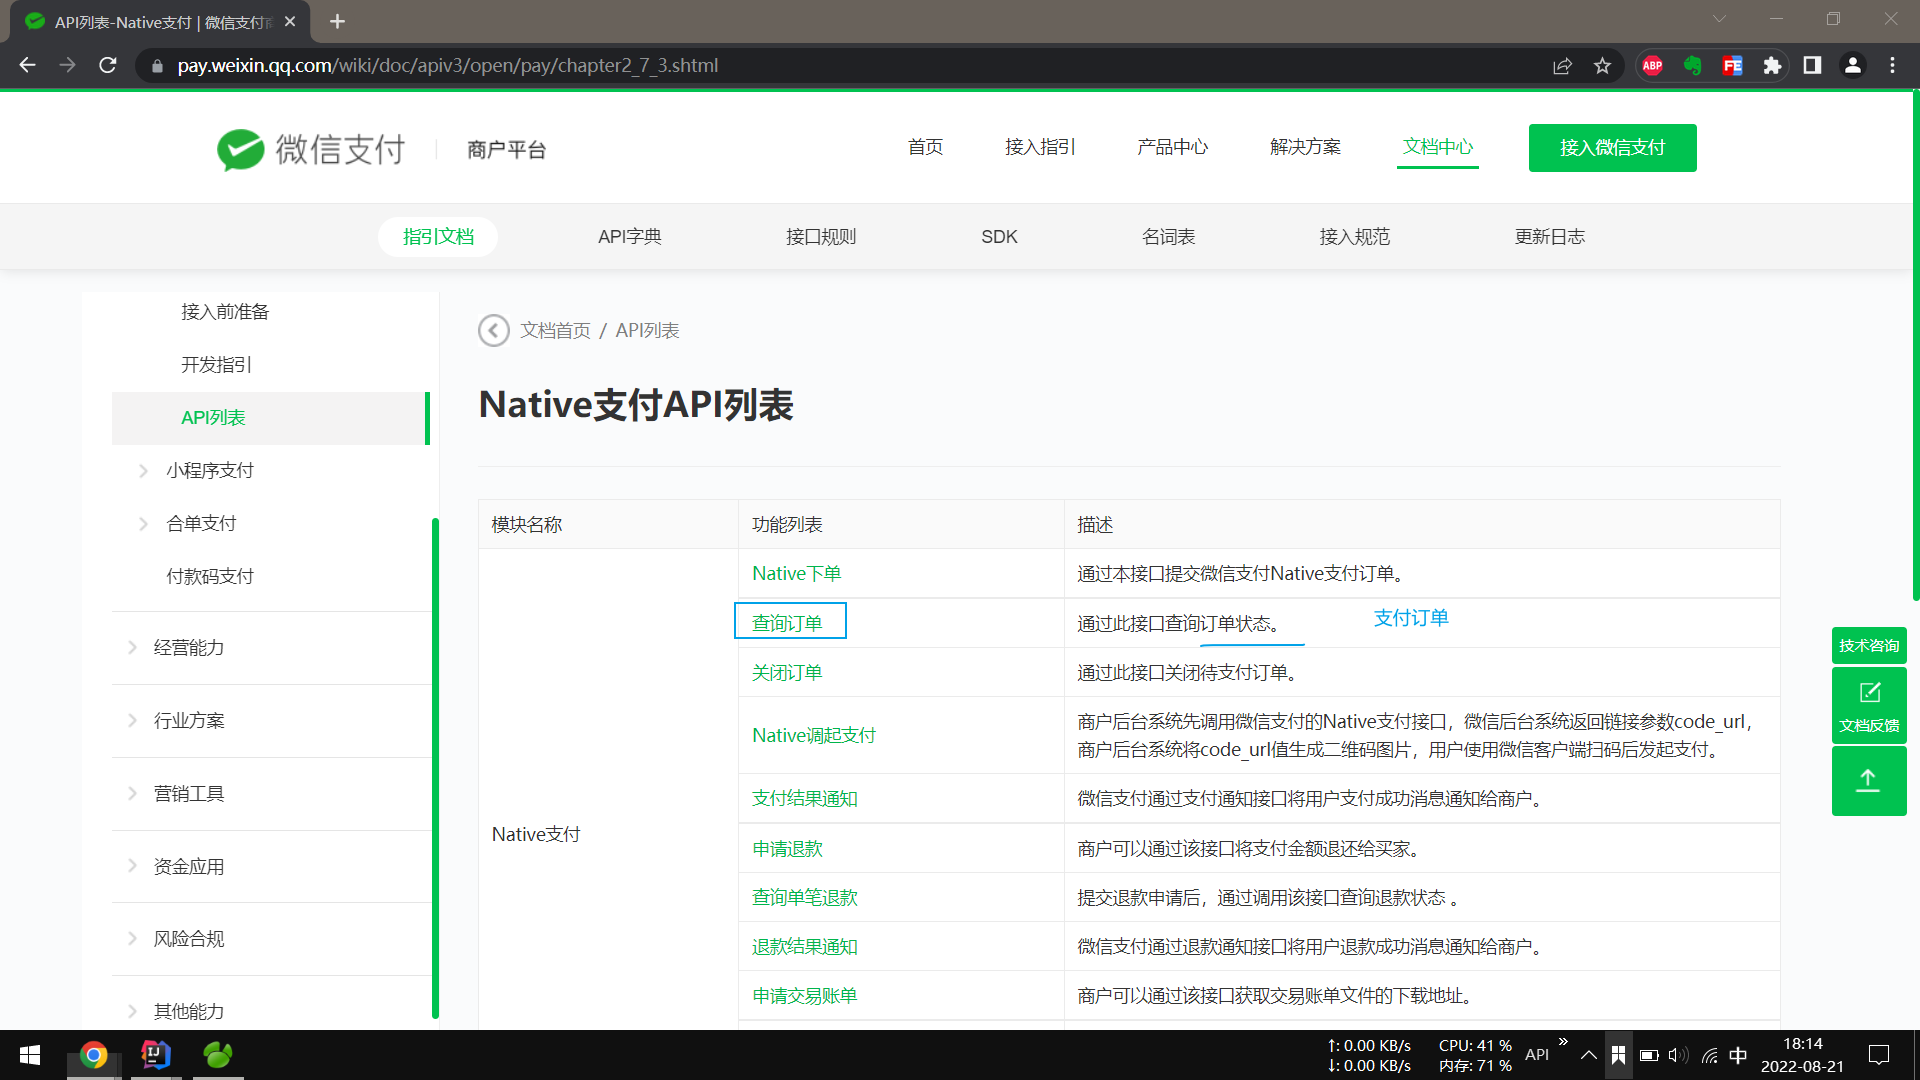Click the volume icon in the system tray
Image resolution: width=1920 pixels, height=1080 pixels.
tap(1678, 1055)
